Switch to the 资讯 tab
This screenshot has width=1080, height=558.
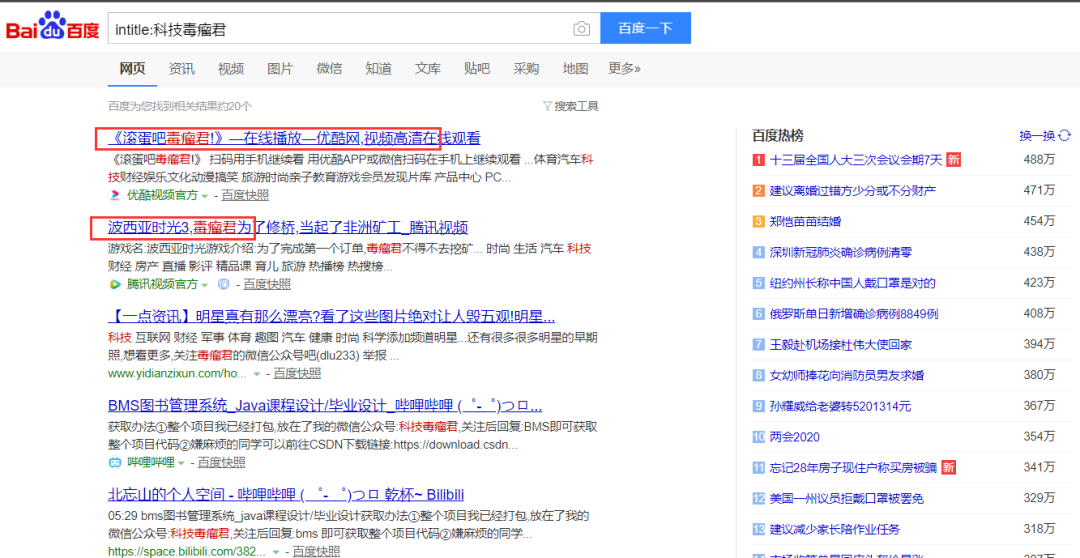click(x=182, y=69)
